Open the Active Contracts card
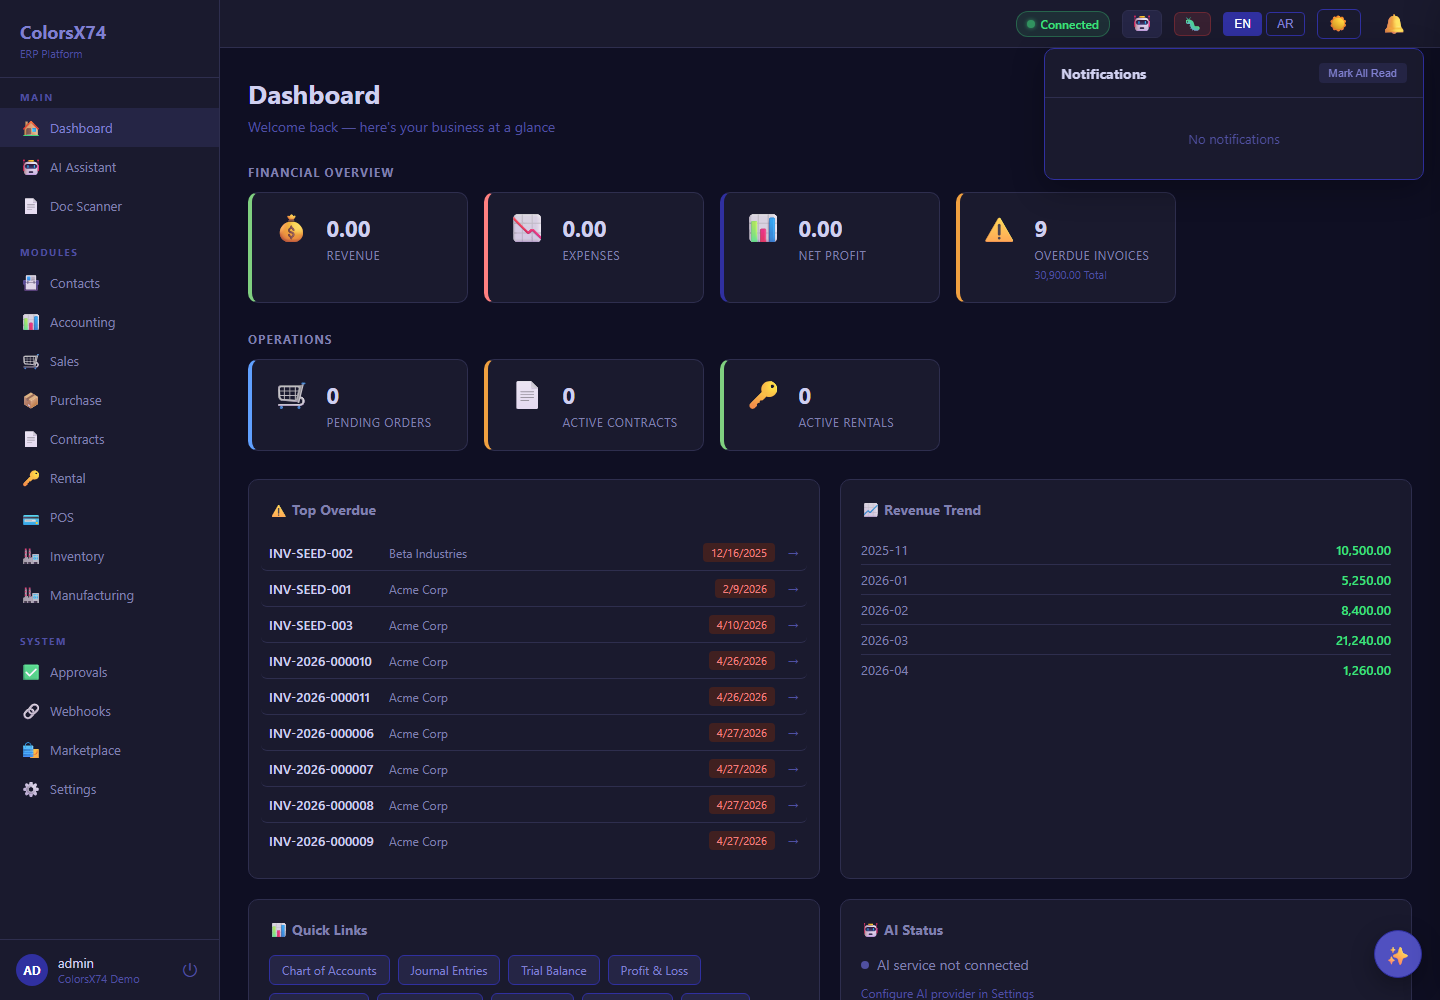This screenshot has height=1000, width=1440. 594,405
